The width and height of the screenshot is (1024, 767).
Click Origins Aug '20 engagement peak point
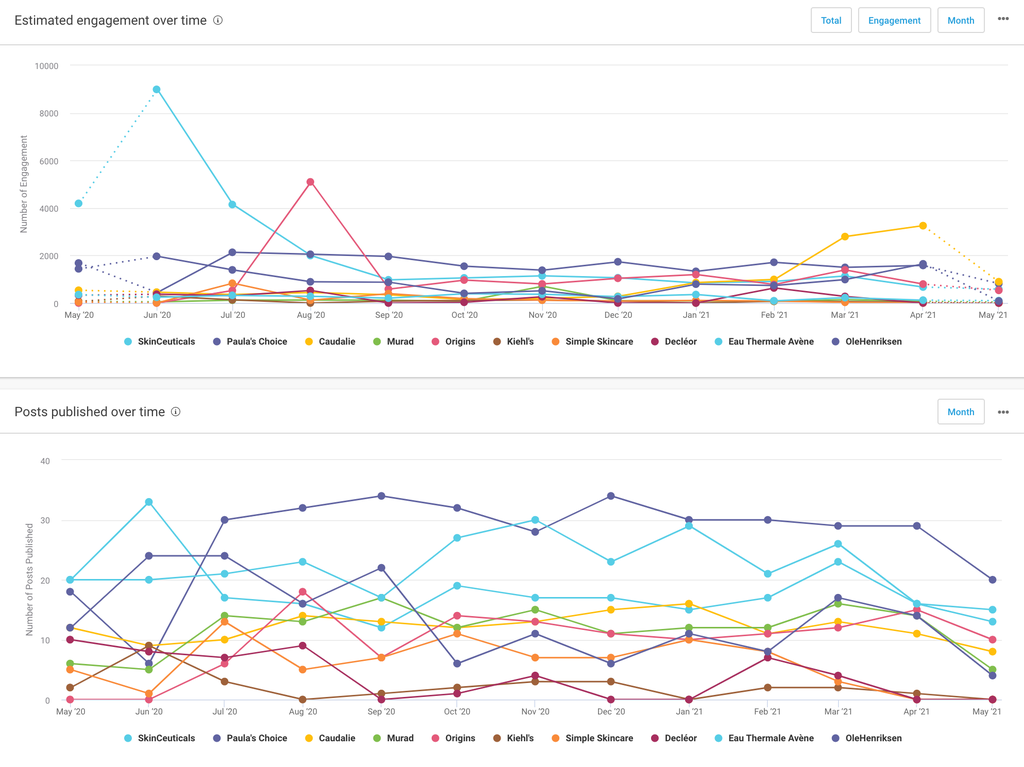(311, 182)
